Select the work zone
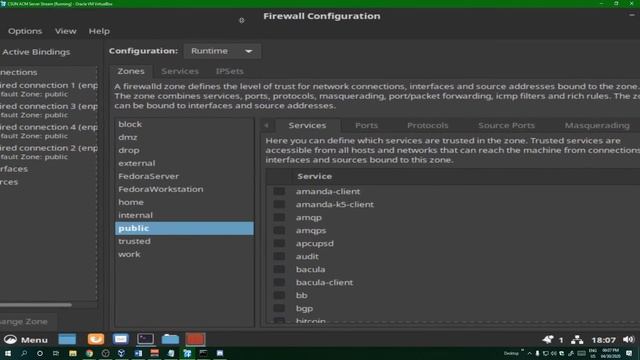This screenshot has width=640, height=360. (x=184, y=254)
